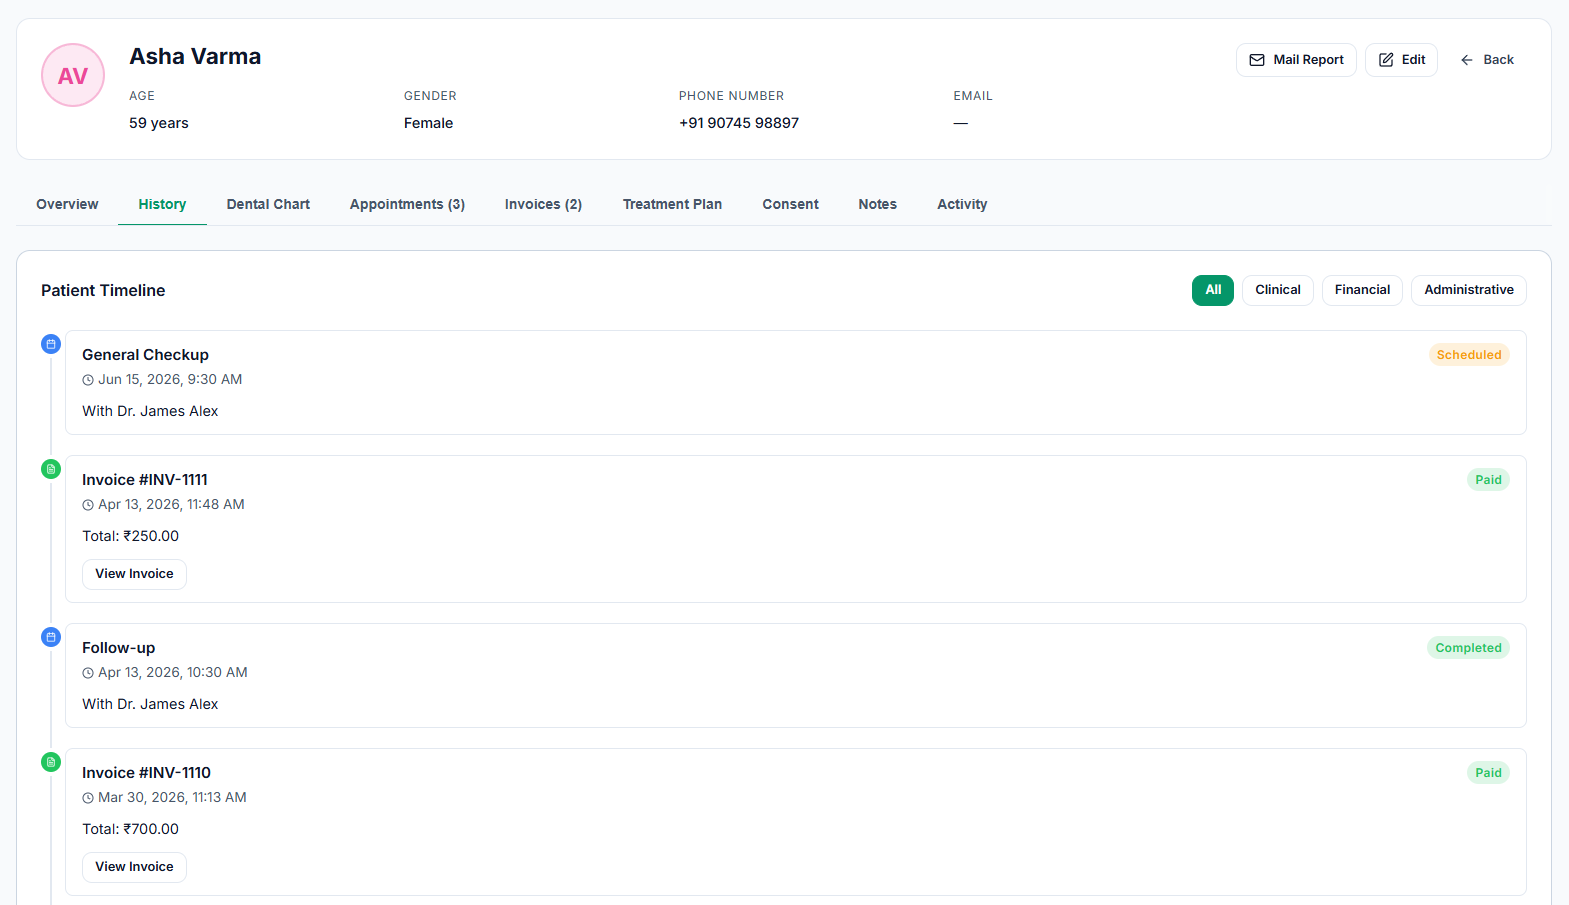Screen dimensions: 1569x905
Task: Click the Invoice #INV-1111 title
Action: coord(145,480)
